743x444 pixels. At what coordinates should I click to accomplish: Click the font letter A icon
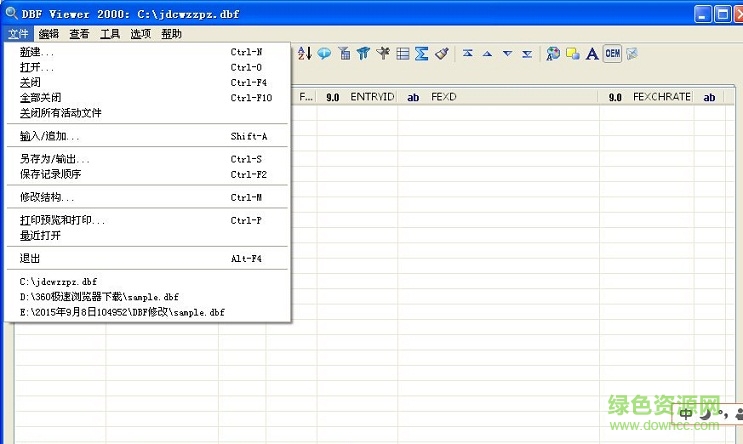pos(592,54)
